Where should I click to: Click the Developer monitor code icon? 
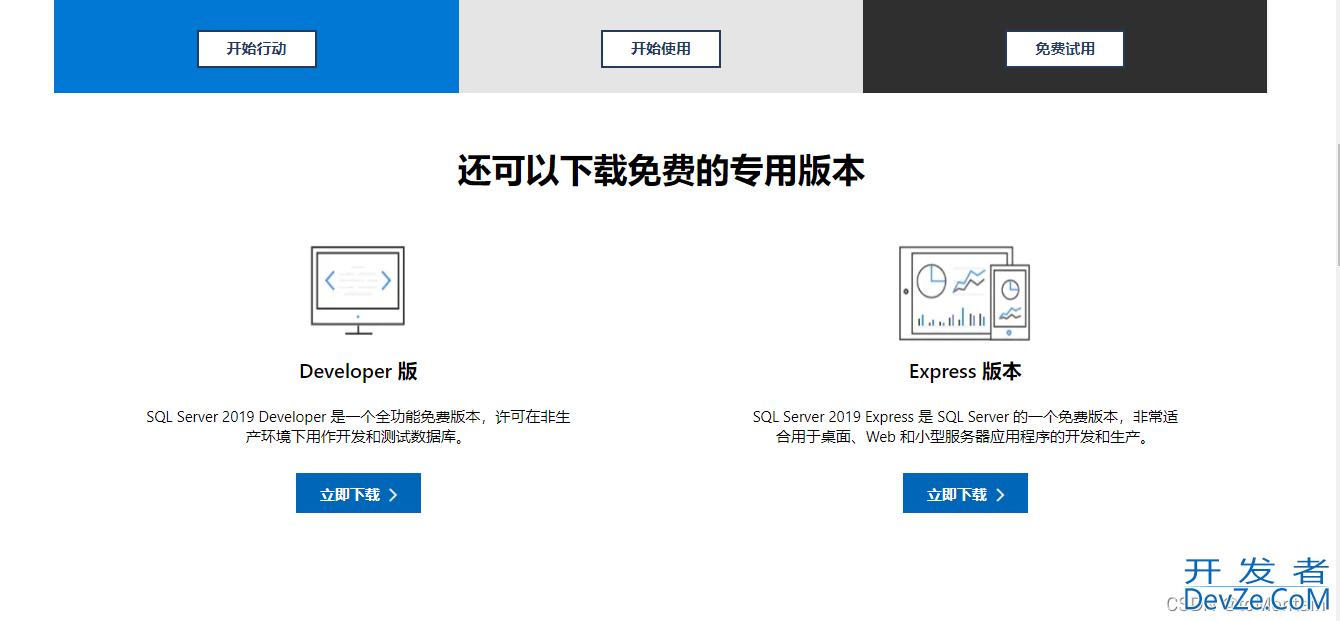click(358, 291)
